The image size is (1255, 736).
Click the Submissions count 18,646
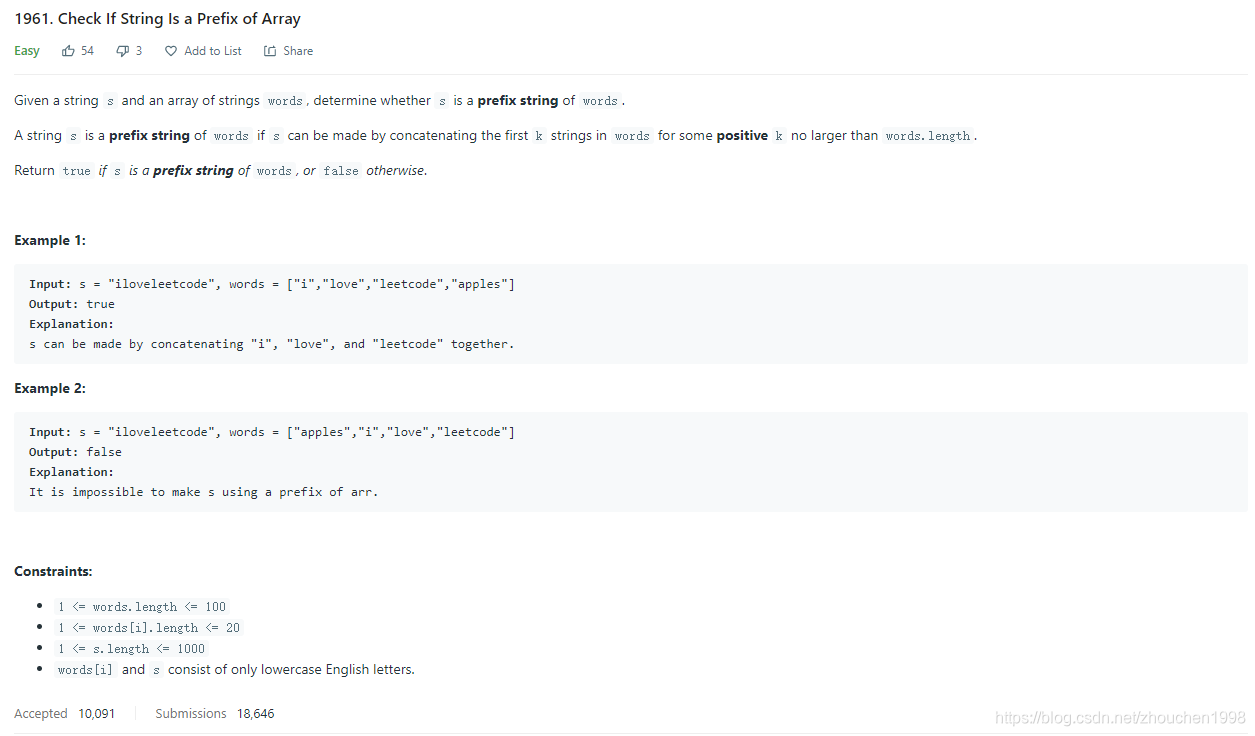click(x=255, y=714)
